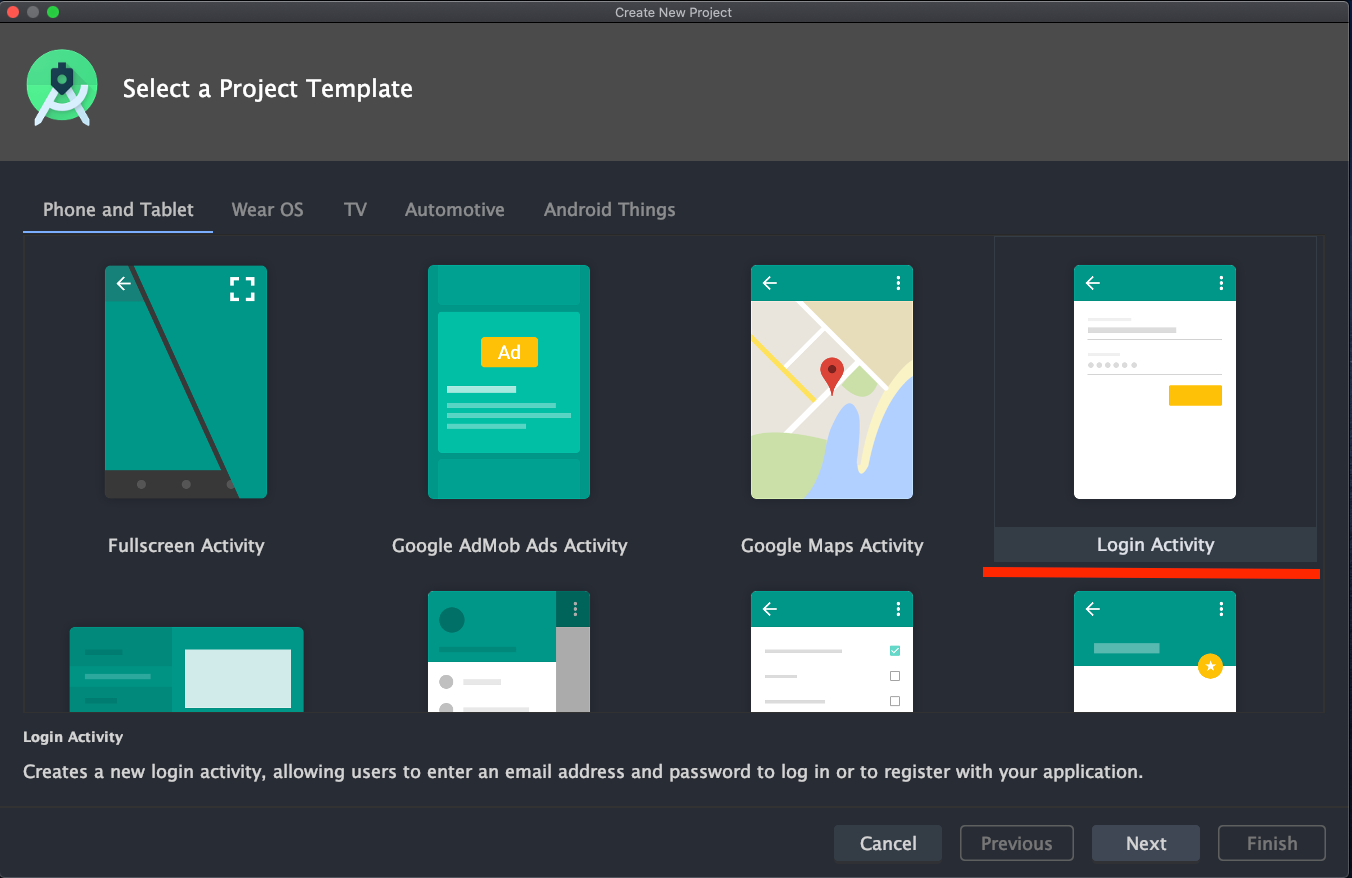Click the Fullscreen Activity label

pyautogui.click(x=186, y=546)
